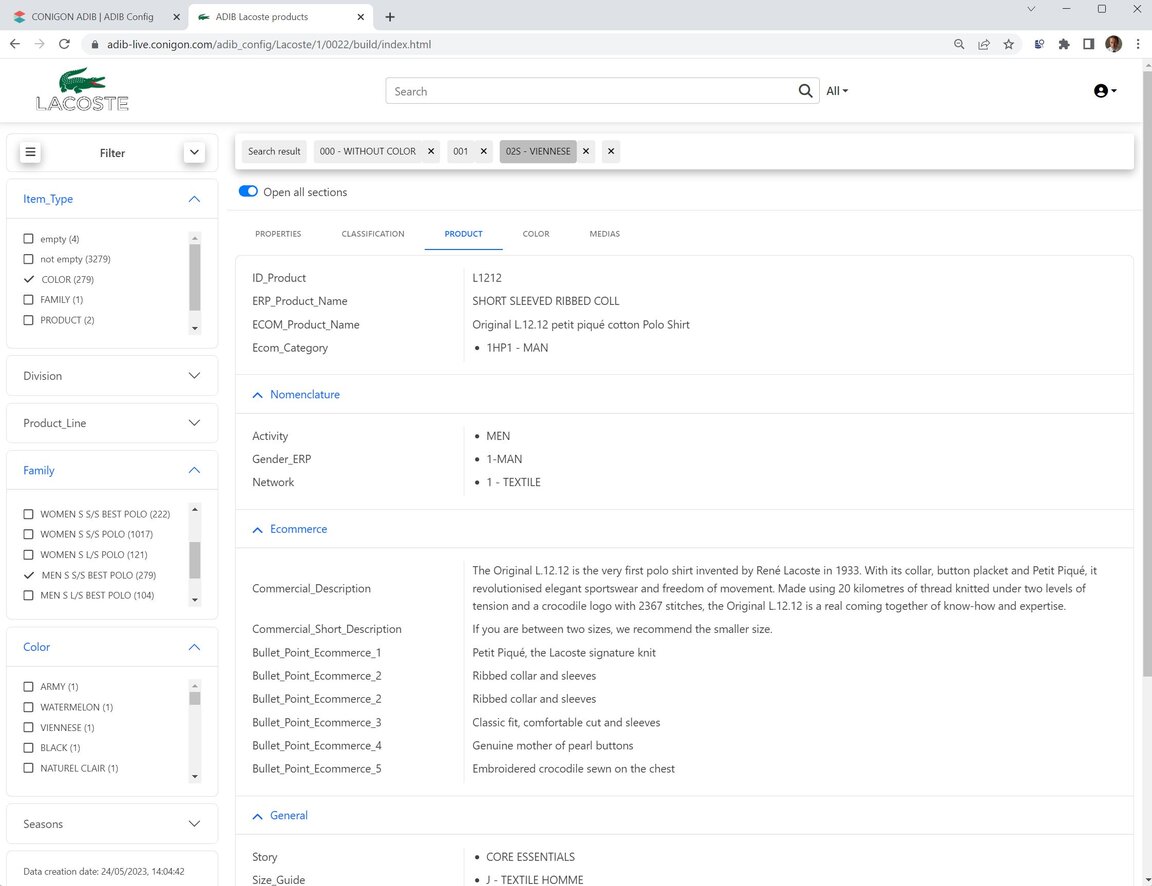The image size is (1152, 886).
Task: Switch to the PROPERTIES tab
Action: pyautogui.click(x=278, y=234)
